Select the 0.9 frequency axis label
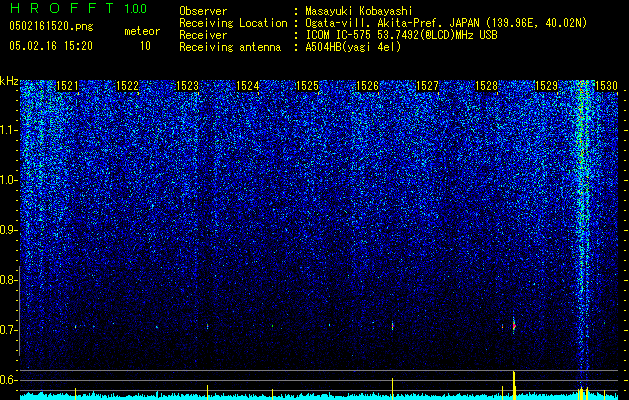 [x=8, y=230]
